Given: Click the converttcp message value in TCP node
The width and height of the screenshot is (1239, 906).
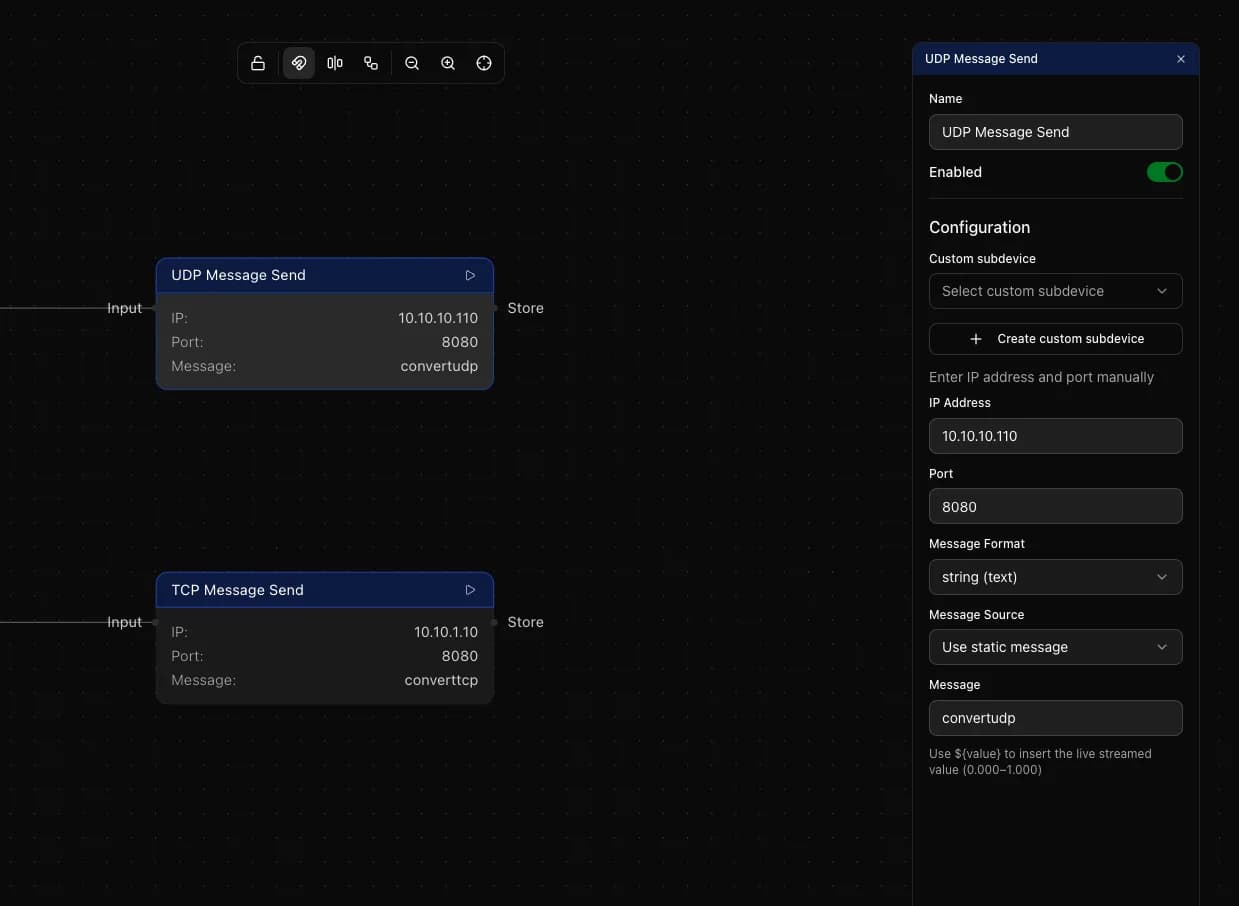Looking at the screenshot, I should pos(441,680).
